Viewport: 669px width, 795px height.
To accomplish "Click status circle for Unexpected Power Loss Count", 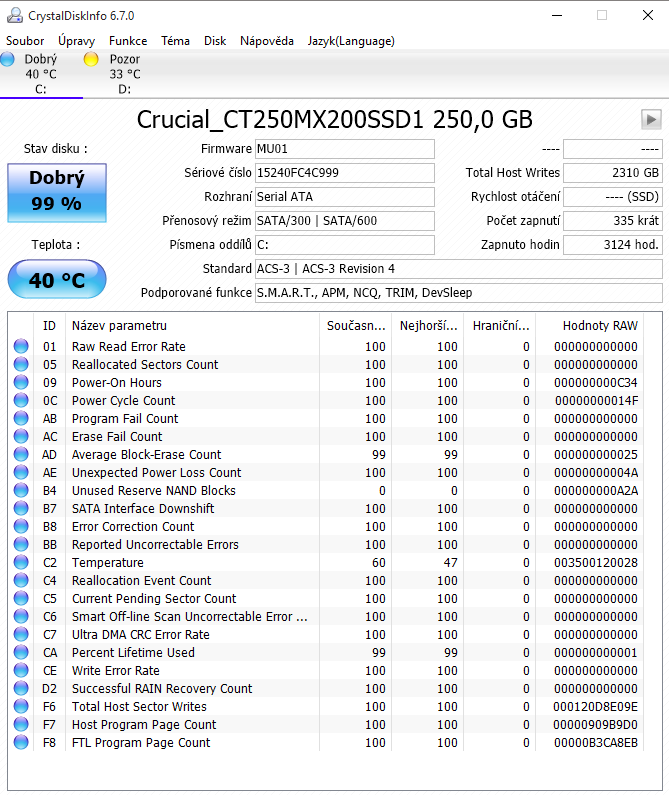I will (21, 473).
